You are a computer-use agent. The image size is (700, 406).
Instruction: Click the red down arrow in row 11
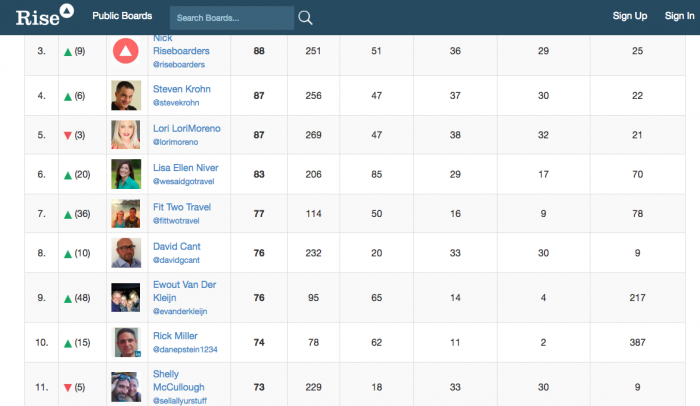click(x=68, y=388)
